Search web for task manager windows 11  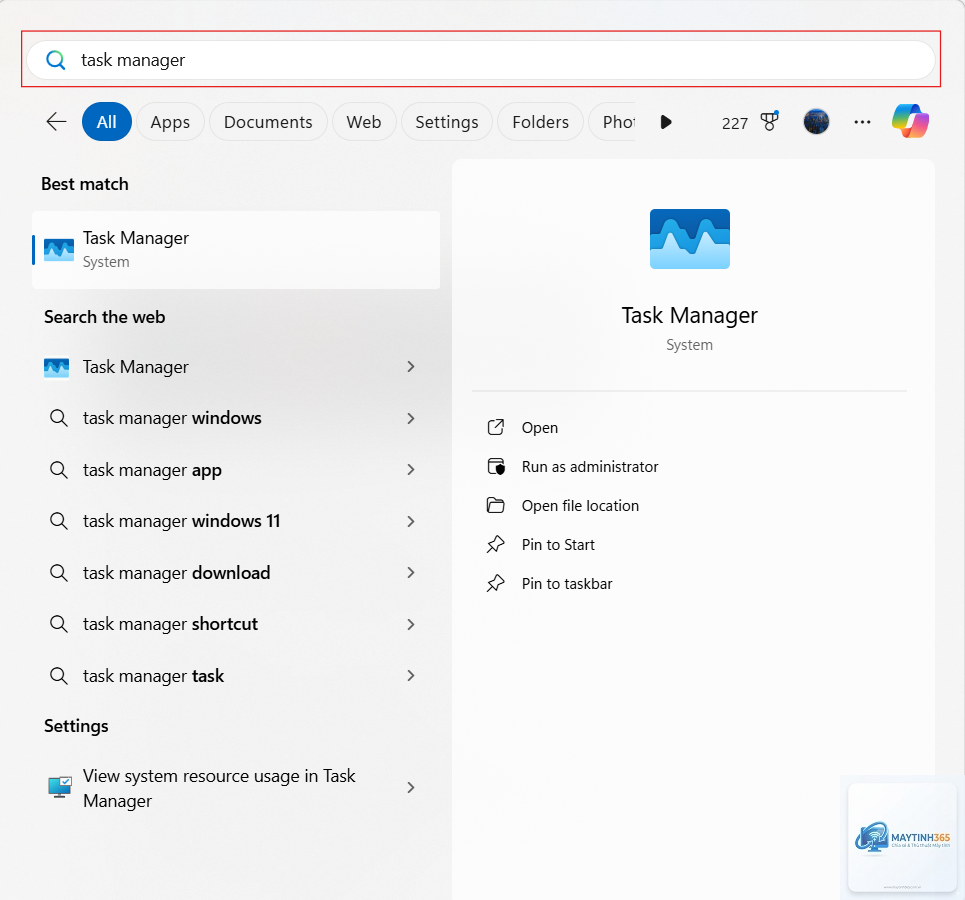pyautogui.click(x=182, y=521)
